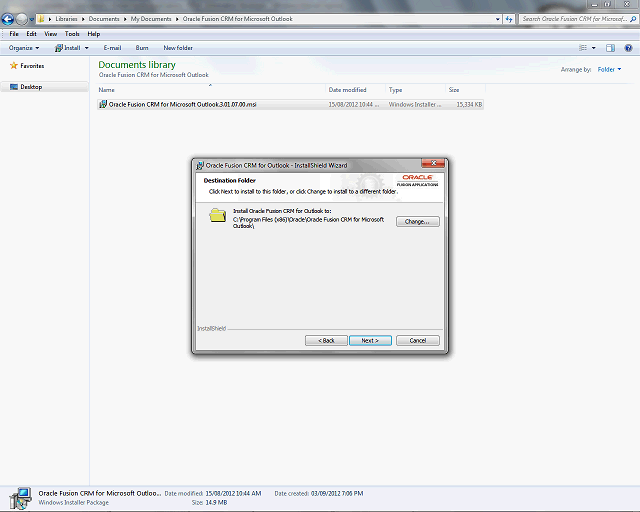The image size is (640, 512).
Task: Click the Change your view icon
Action: click(x=583, y=48)
